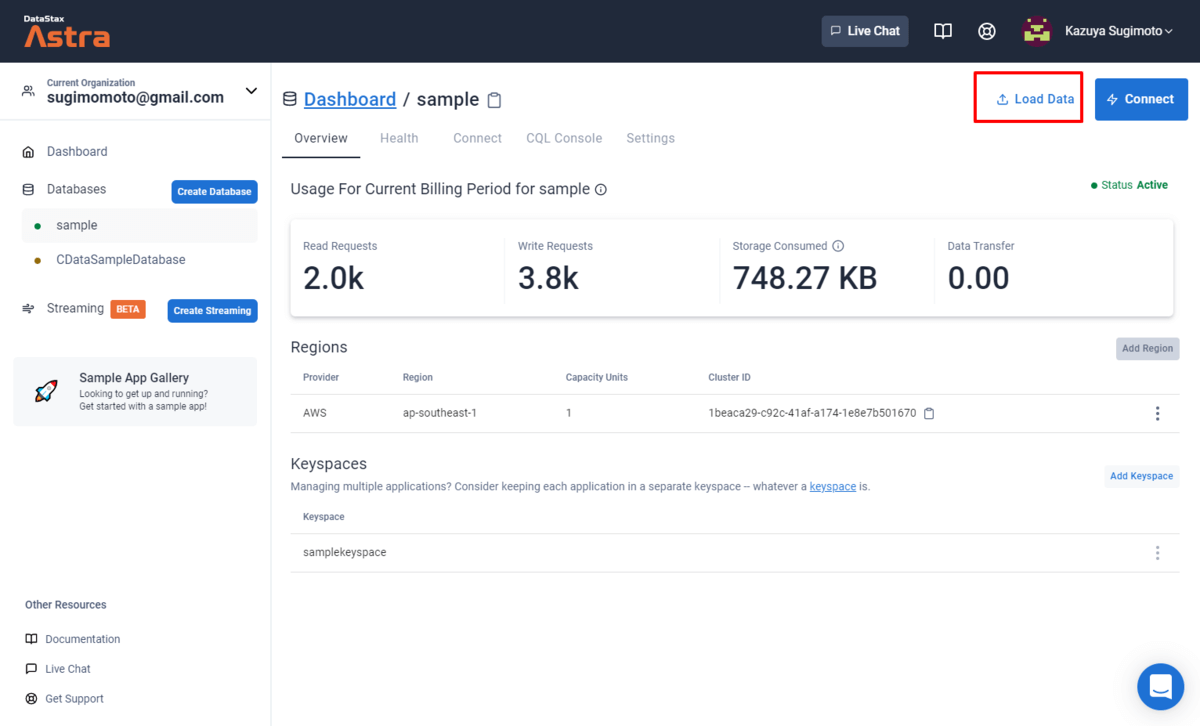
Task: Click the Status Active indicator
Action: (1129, 185)
